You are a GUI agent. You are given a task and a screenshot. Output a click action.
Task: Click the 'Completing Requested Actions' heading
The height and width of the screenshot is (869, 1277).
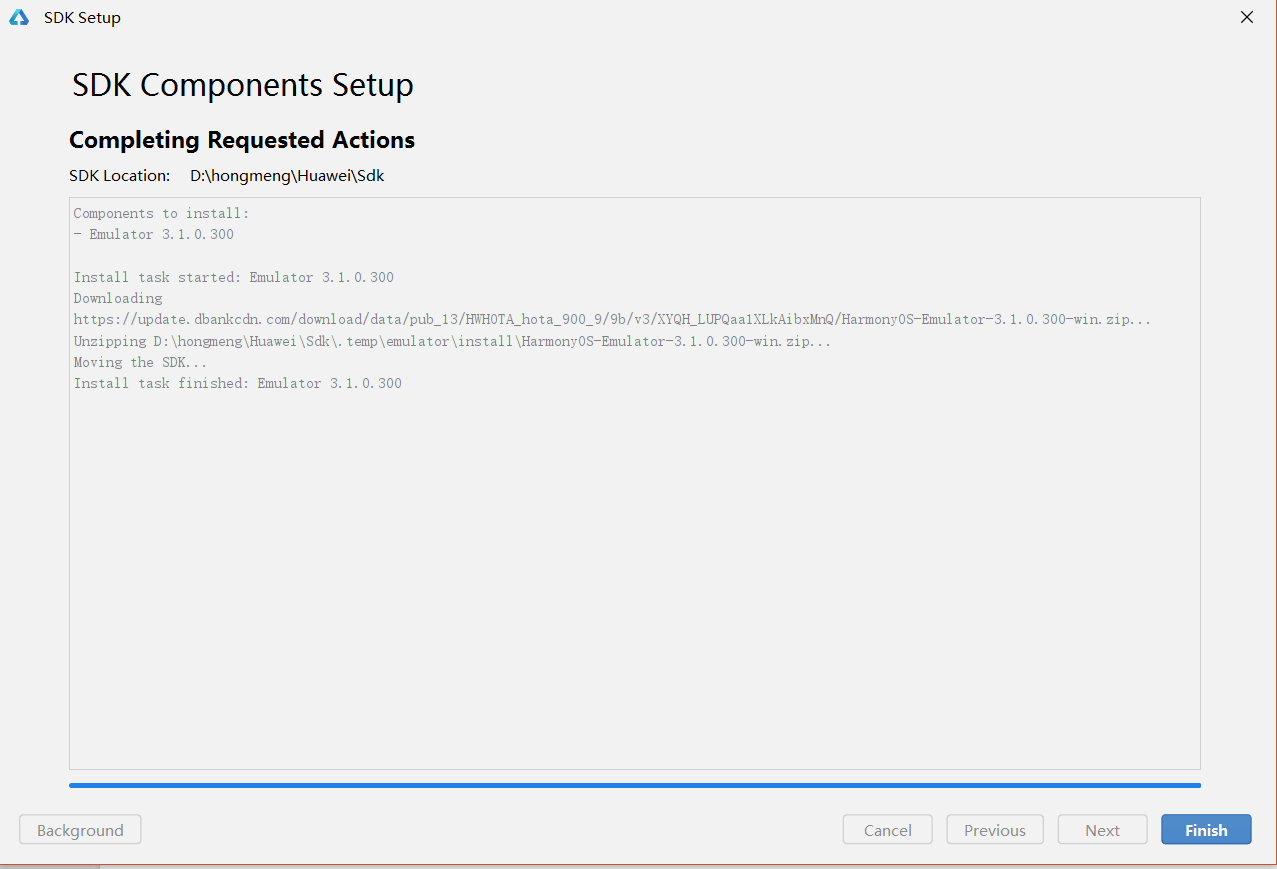click(x=242, y=140)
